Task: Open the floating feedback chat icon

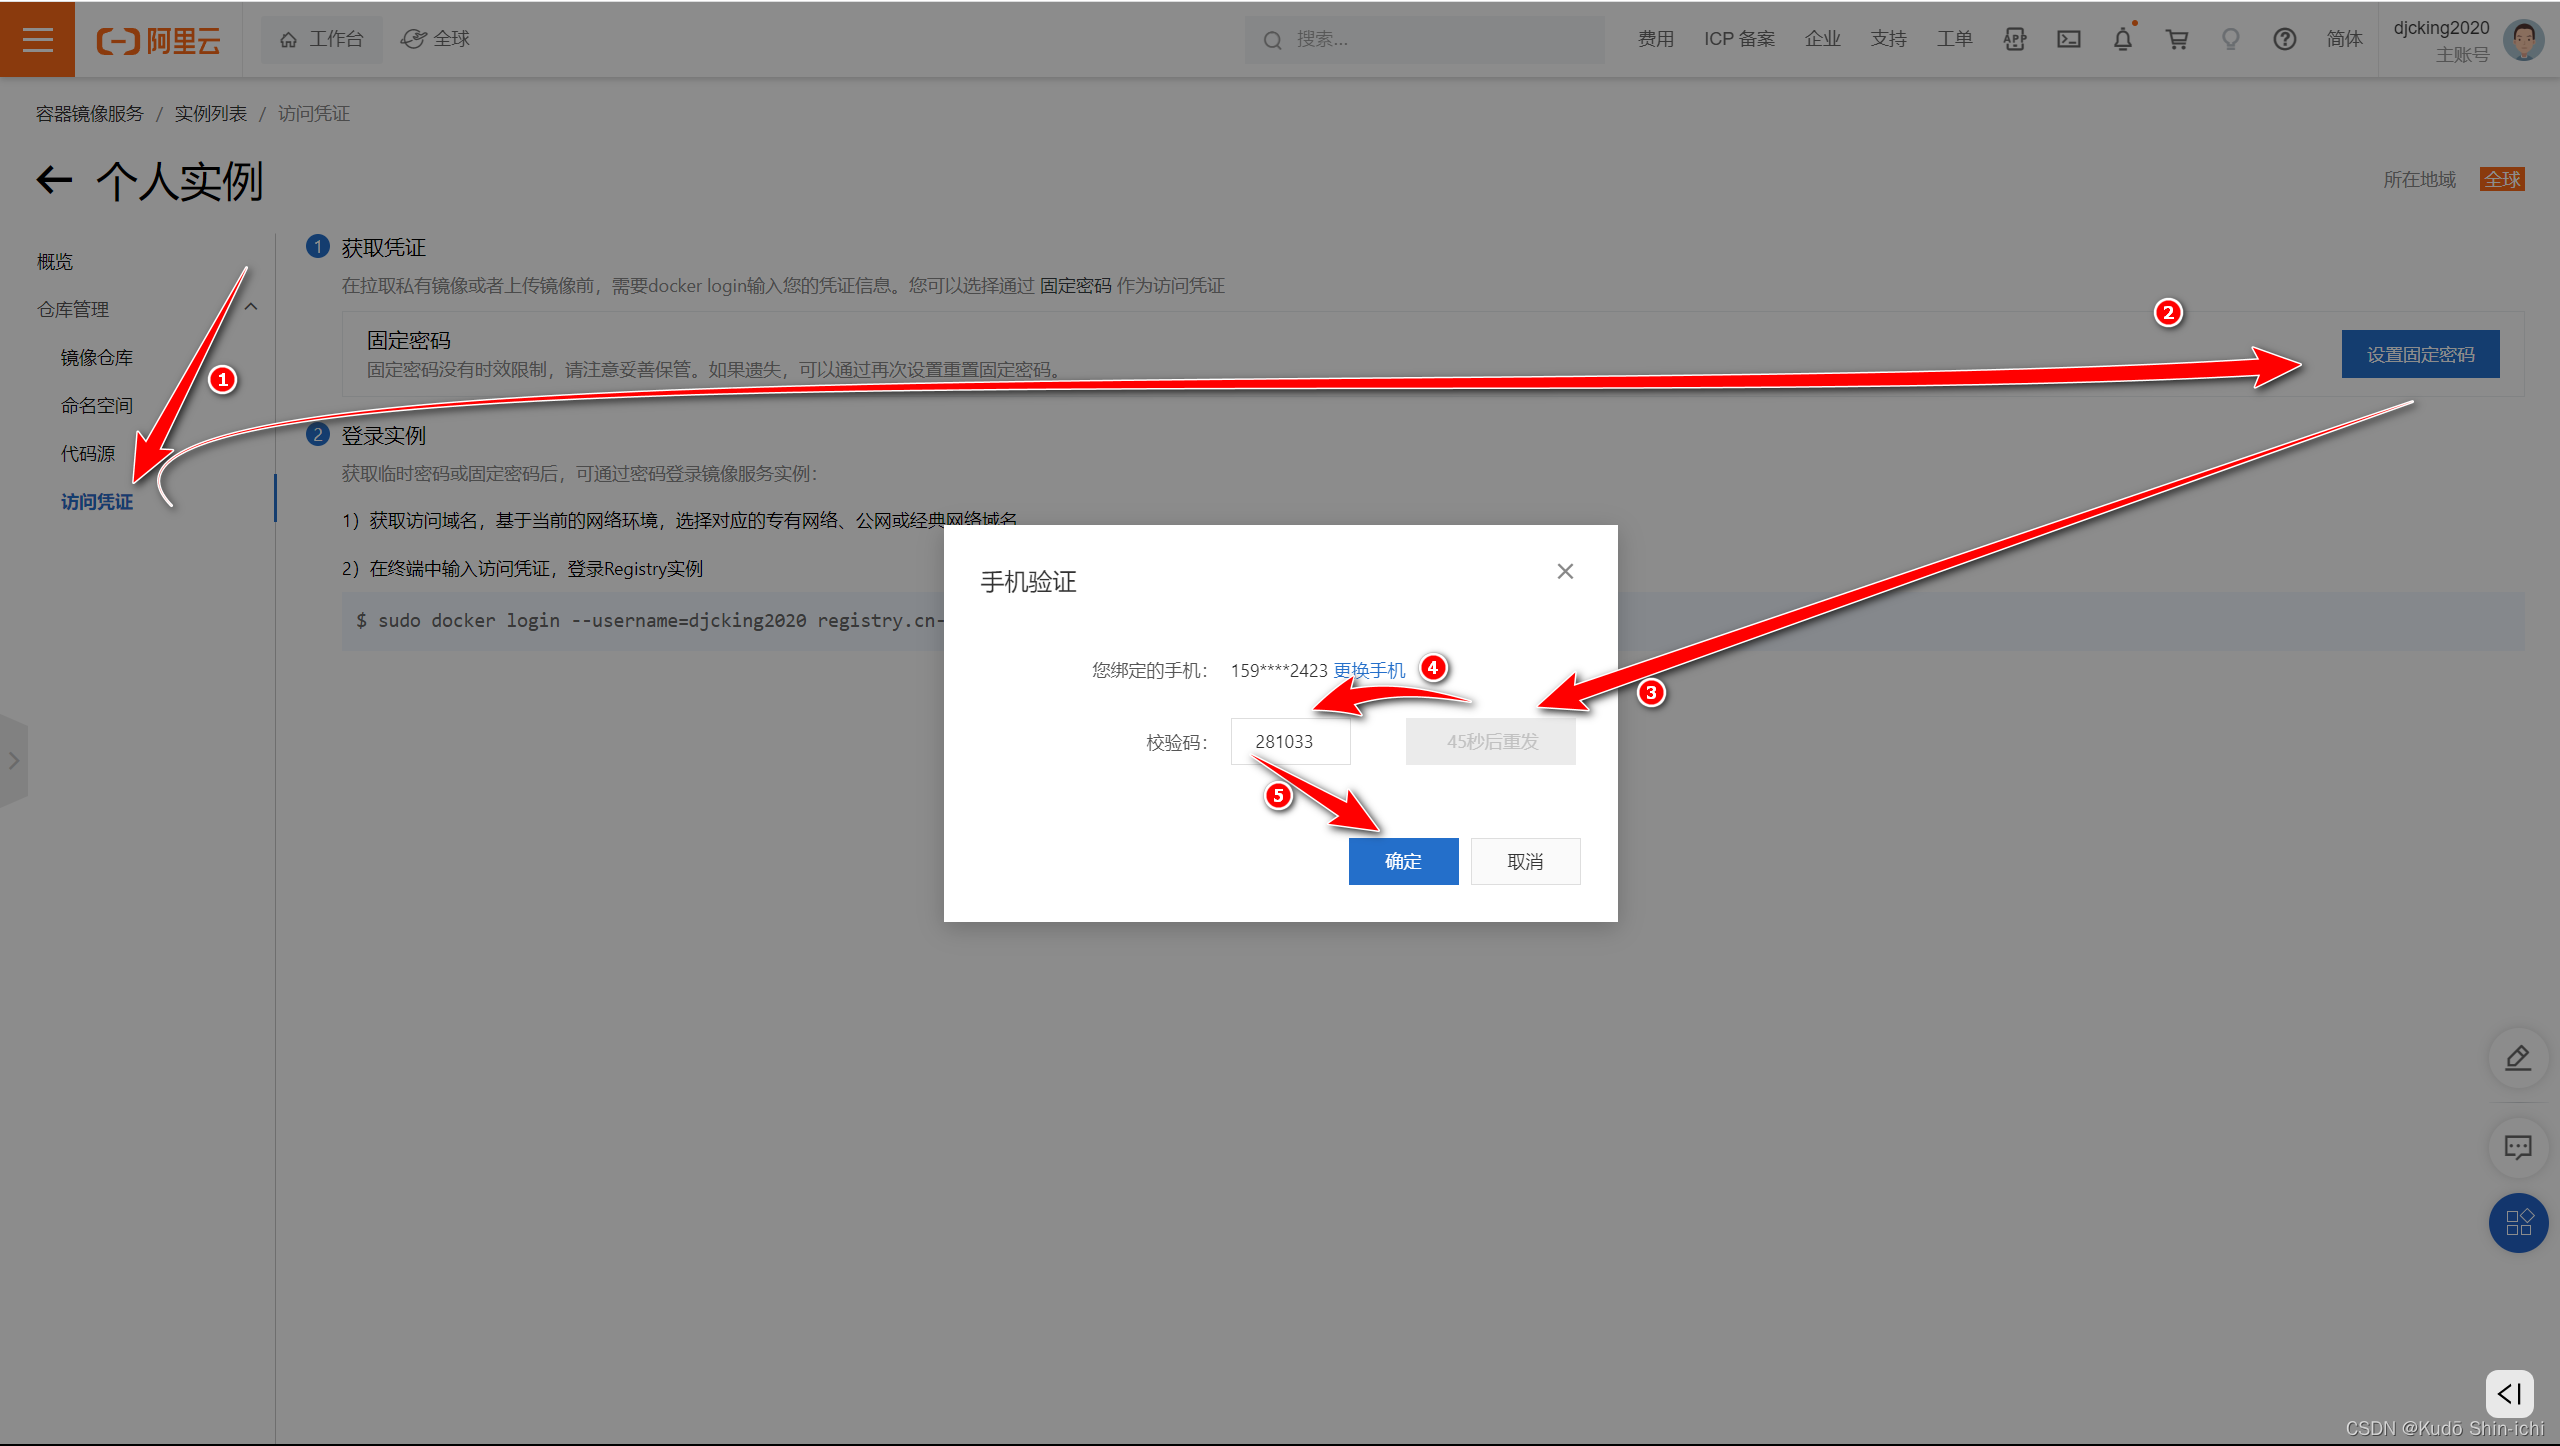Action: coord(2517,1147)
